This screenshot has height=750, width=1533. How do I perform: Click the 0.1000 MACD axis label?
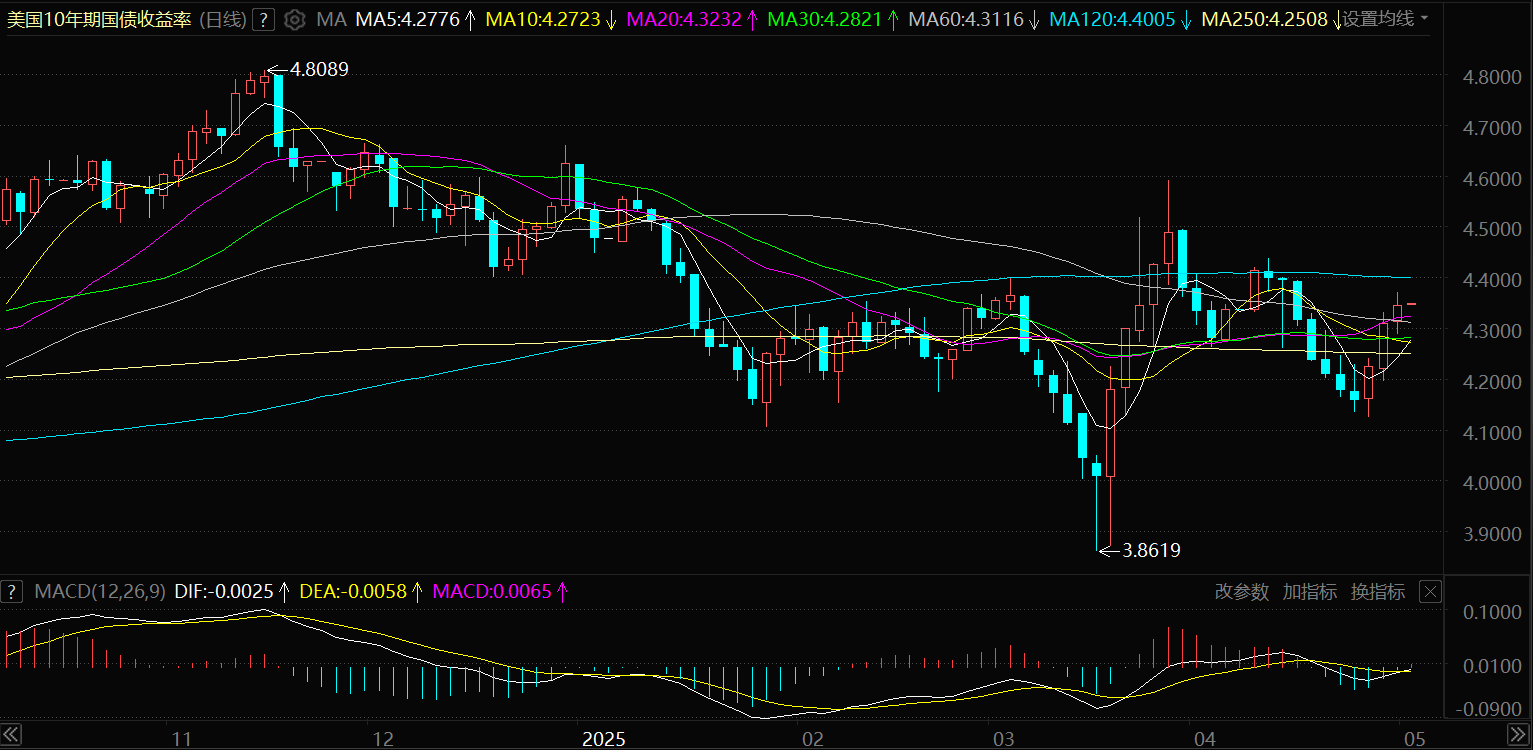tap(1490, 612)
